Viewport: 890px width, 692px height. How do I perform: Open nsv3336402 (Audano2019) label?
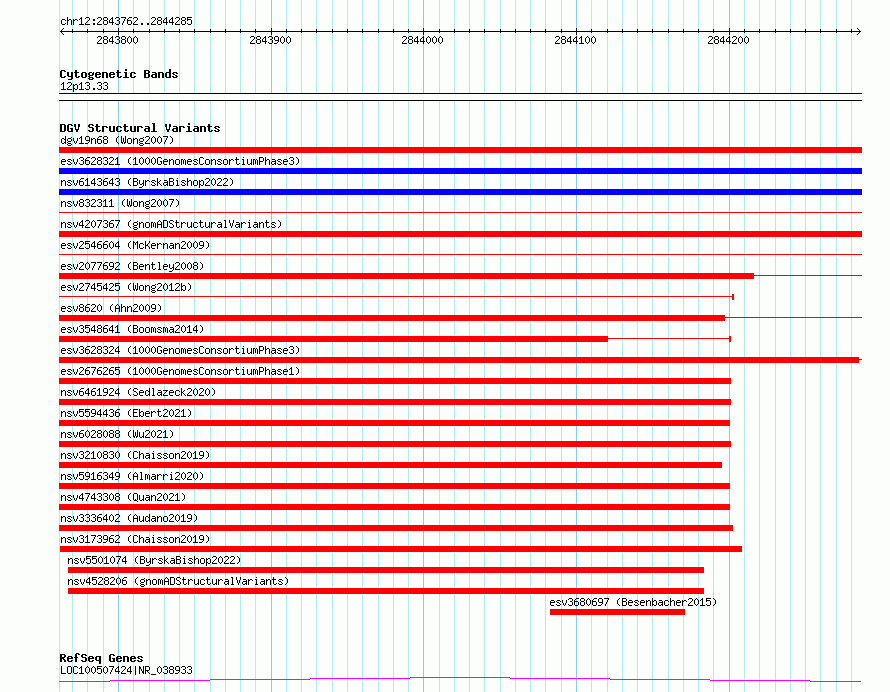(x=129, y=518)
